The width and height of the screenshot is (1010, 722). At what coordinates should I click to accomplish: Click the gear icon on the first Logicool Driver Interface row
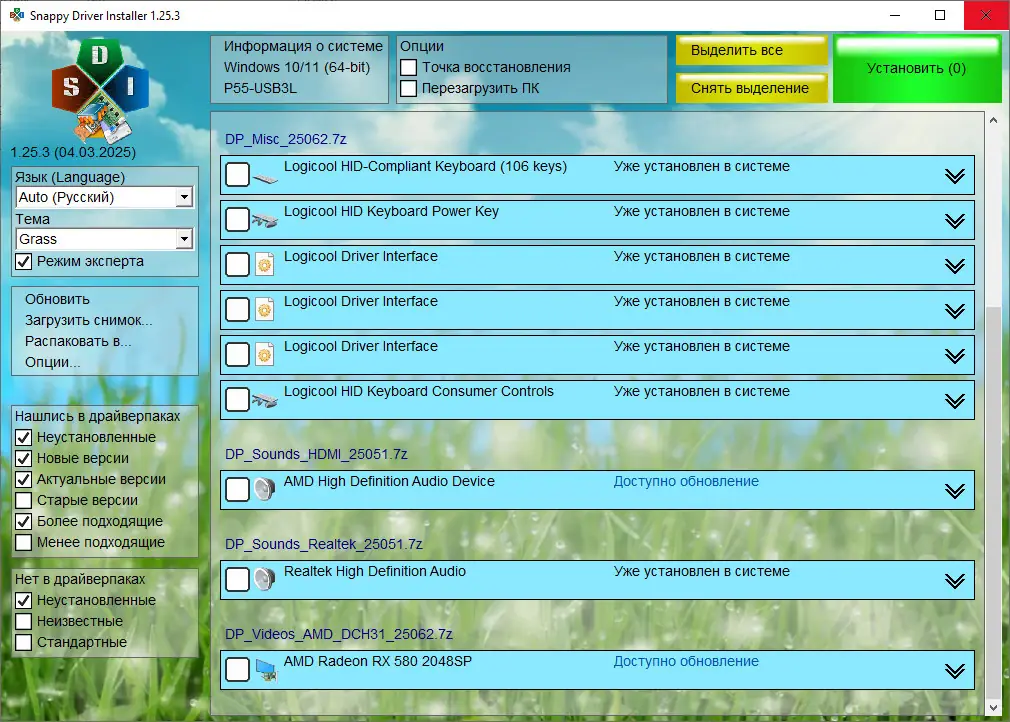click(x=264, y=264)
